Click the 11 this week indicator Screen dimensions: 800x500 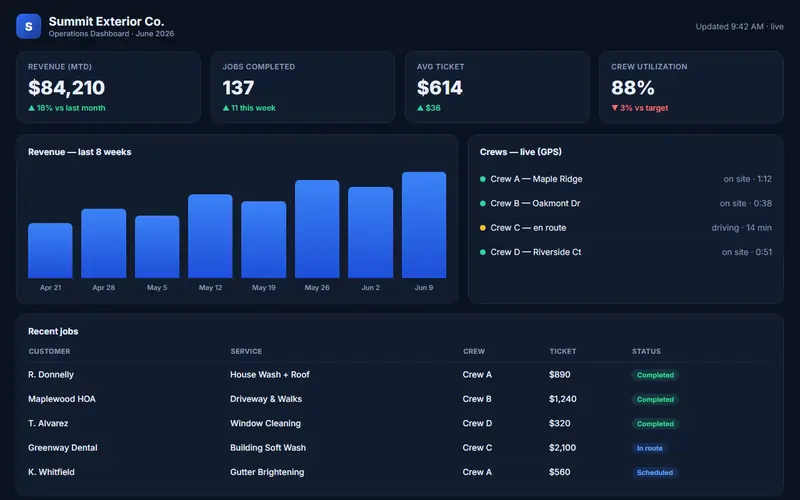(x=249, y=108)
